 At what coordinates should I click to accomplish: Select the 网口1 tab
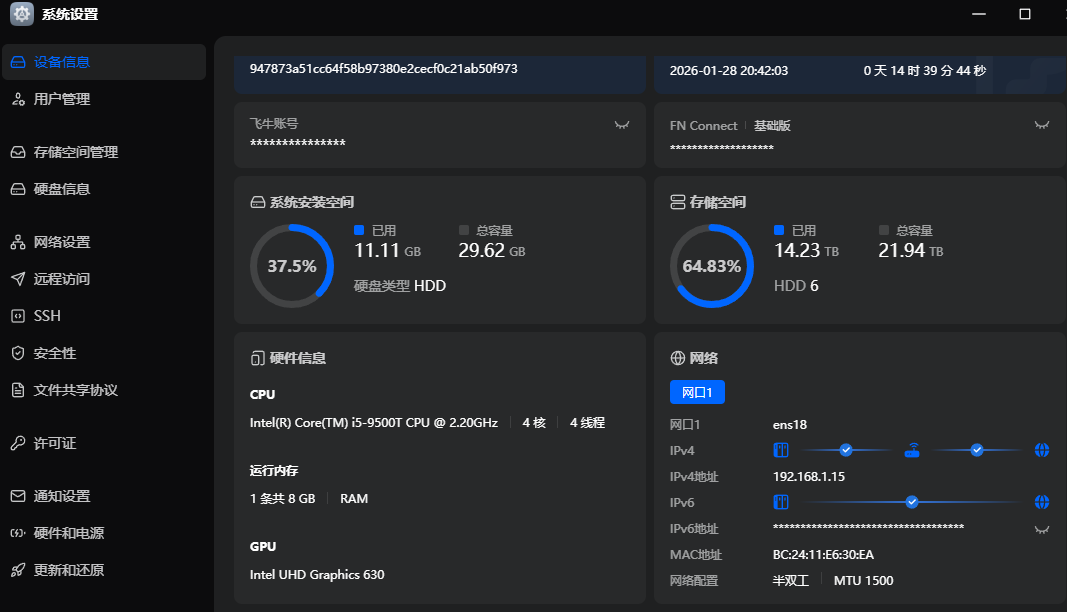696,392
